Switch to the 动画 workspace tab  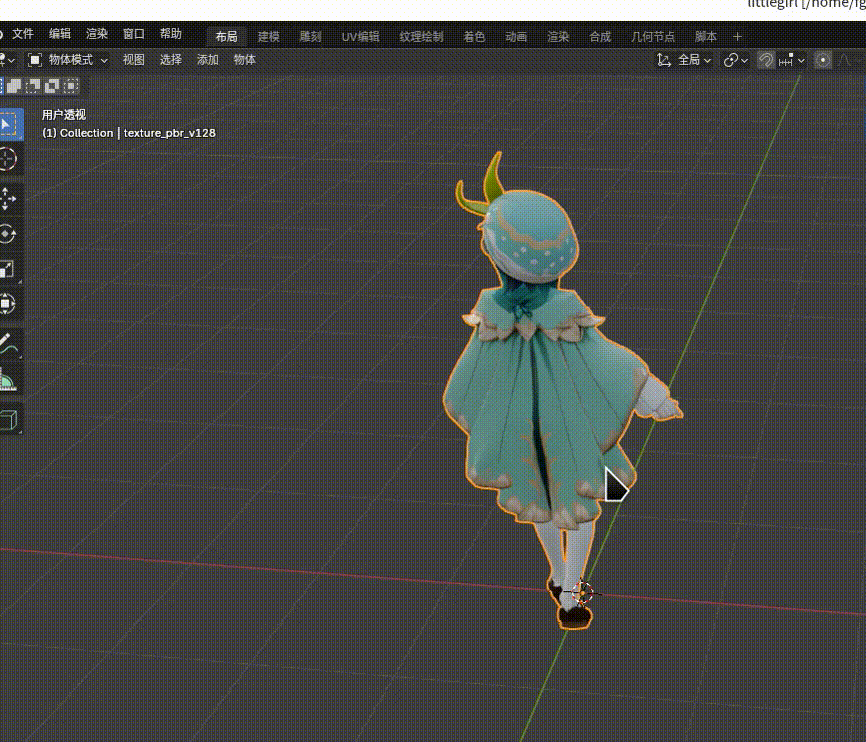point(516,36)
